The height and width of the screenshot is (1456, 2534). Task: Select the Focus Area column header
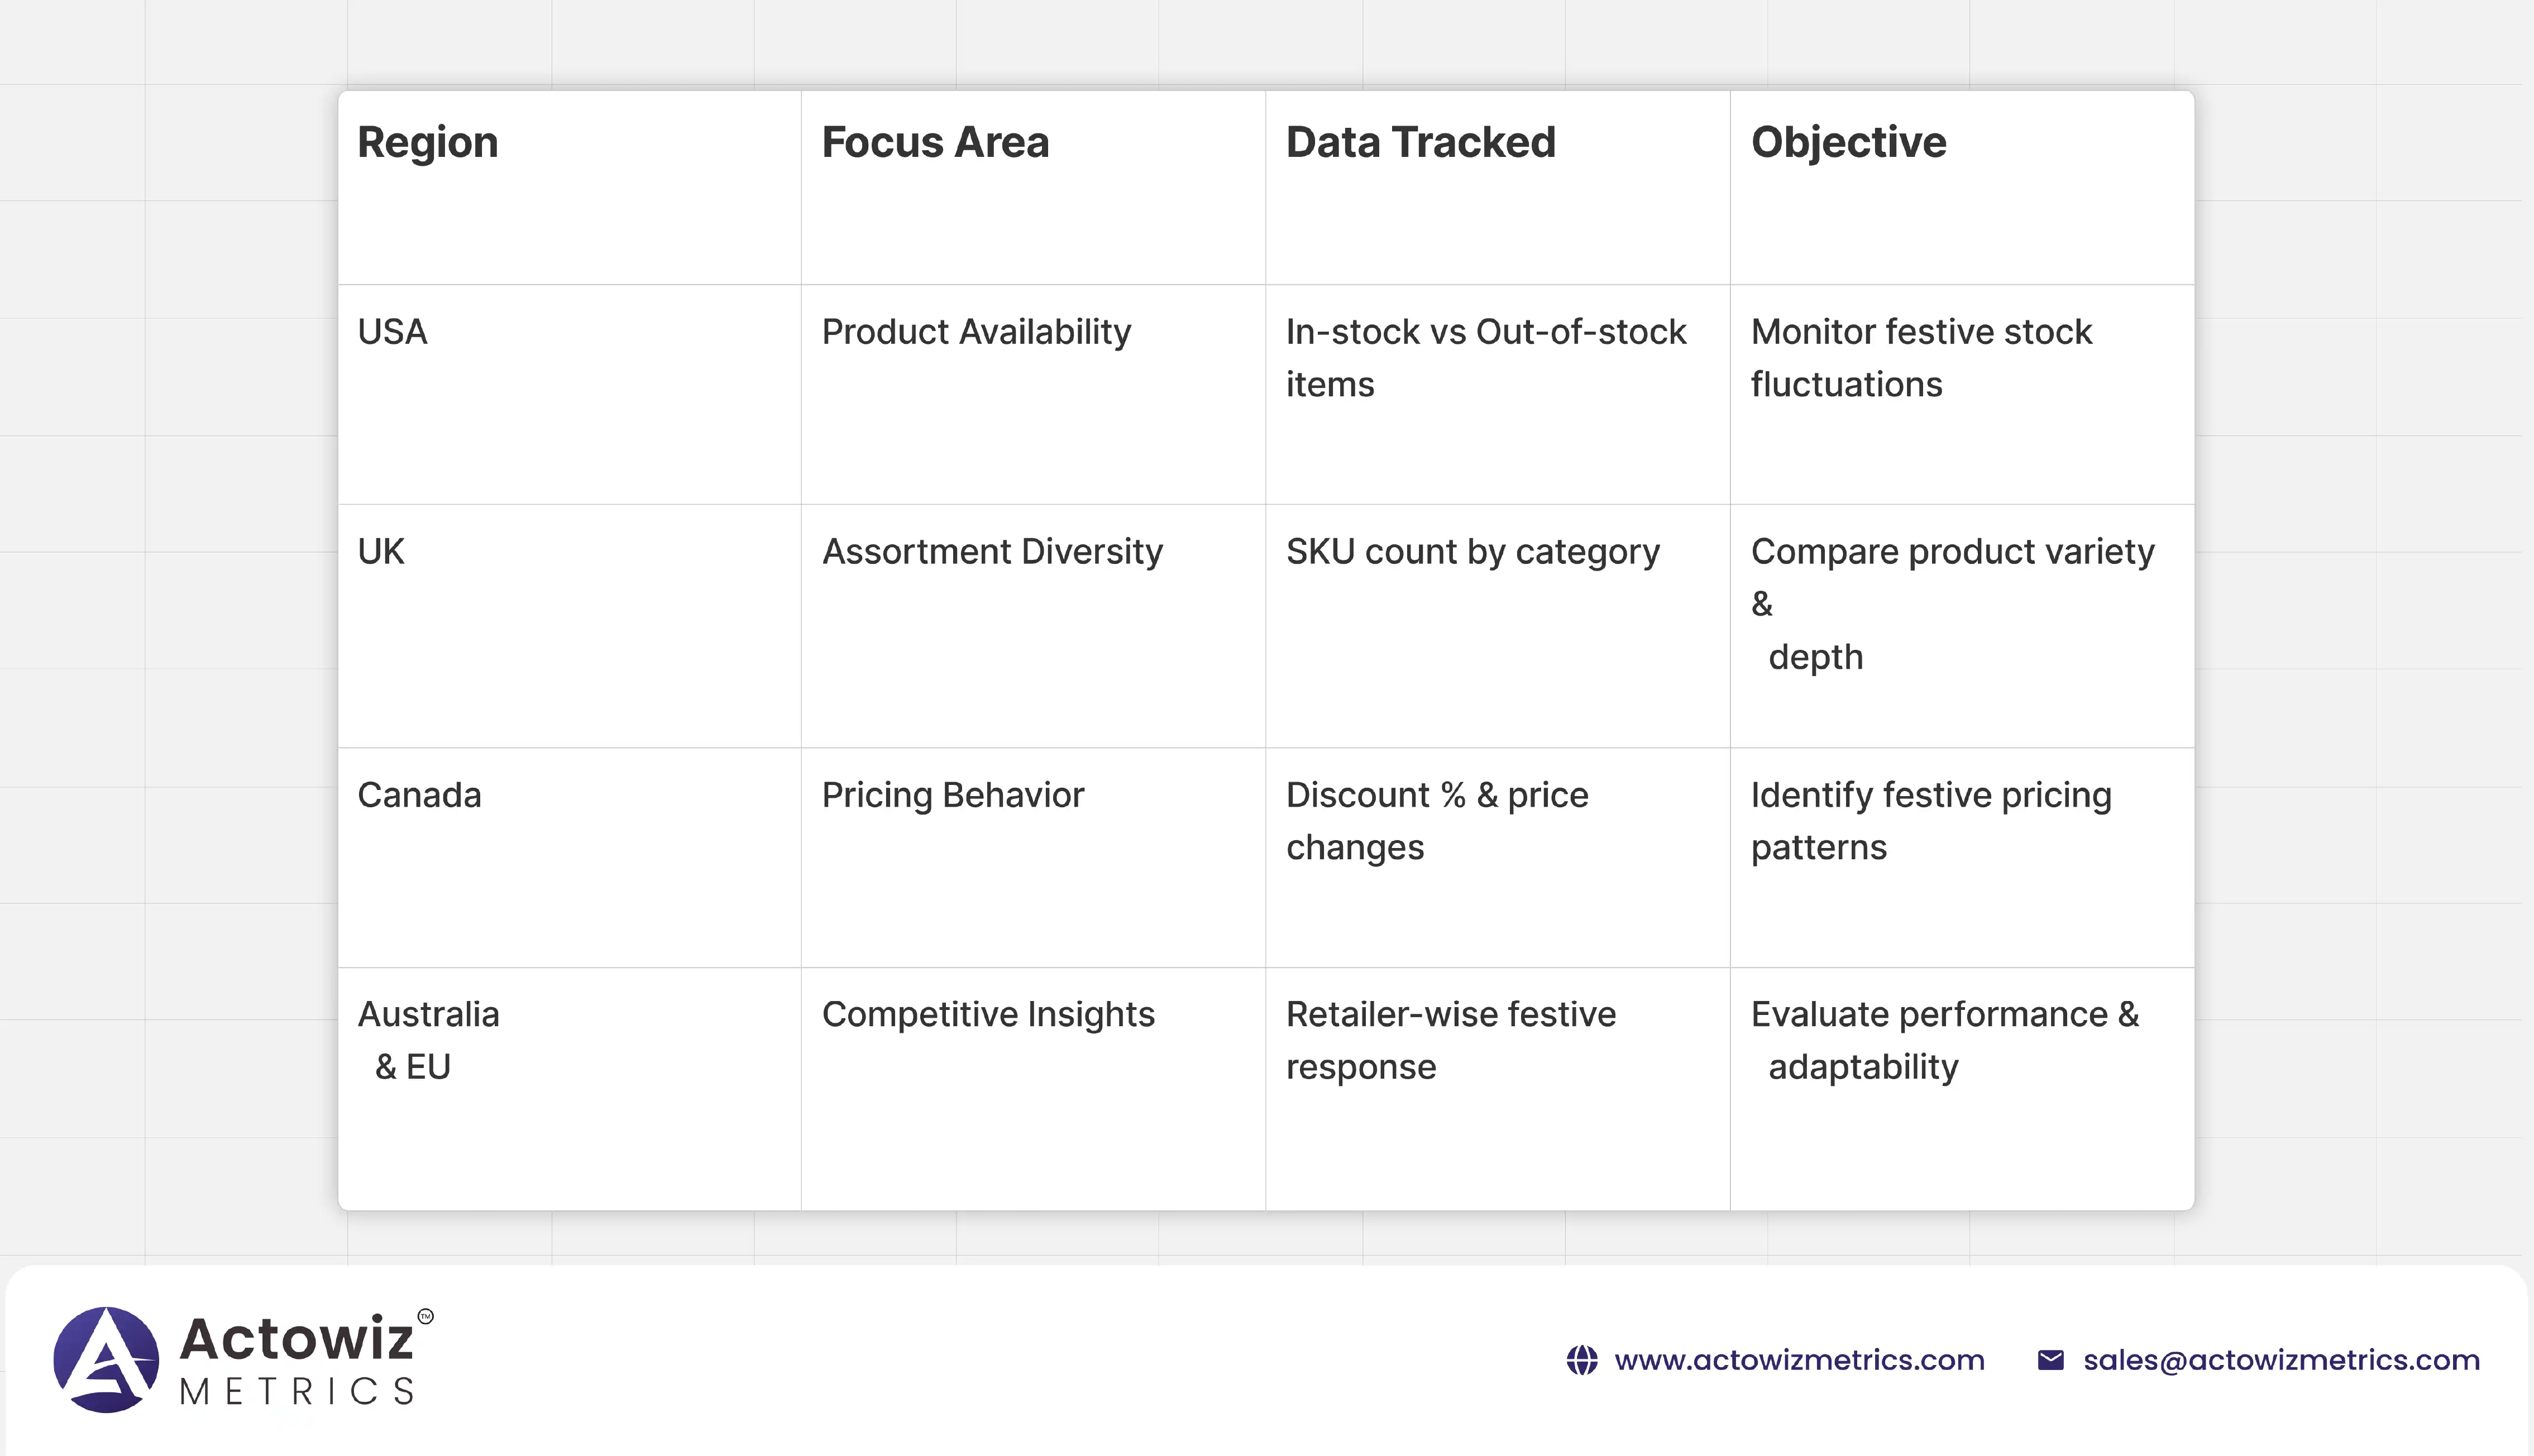coord(935,142)
